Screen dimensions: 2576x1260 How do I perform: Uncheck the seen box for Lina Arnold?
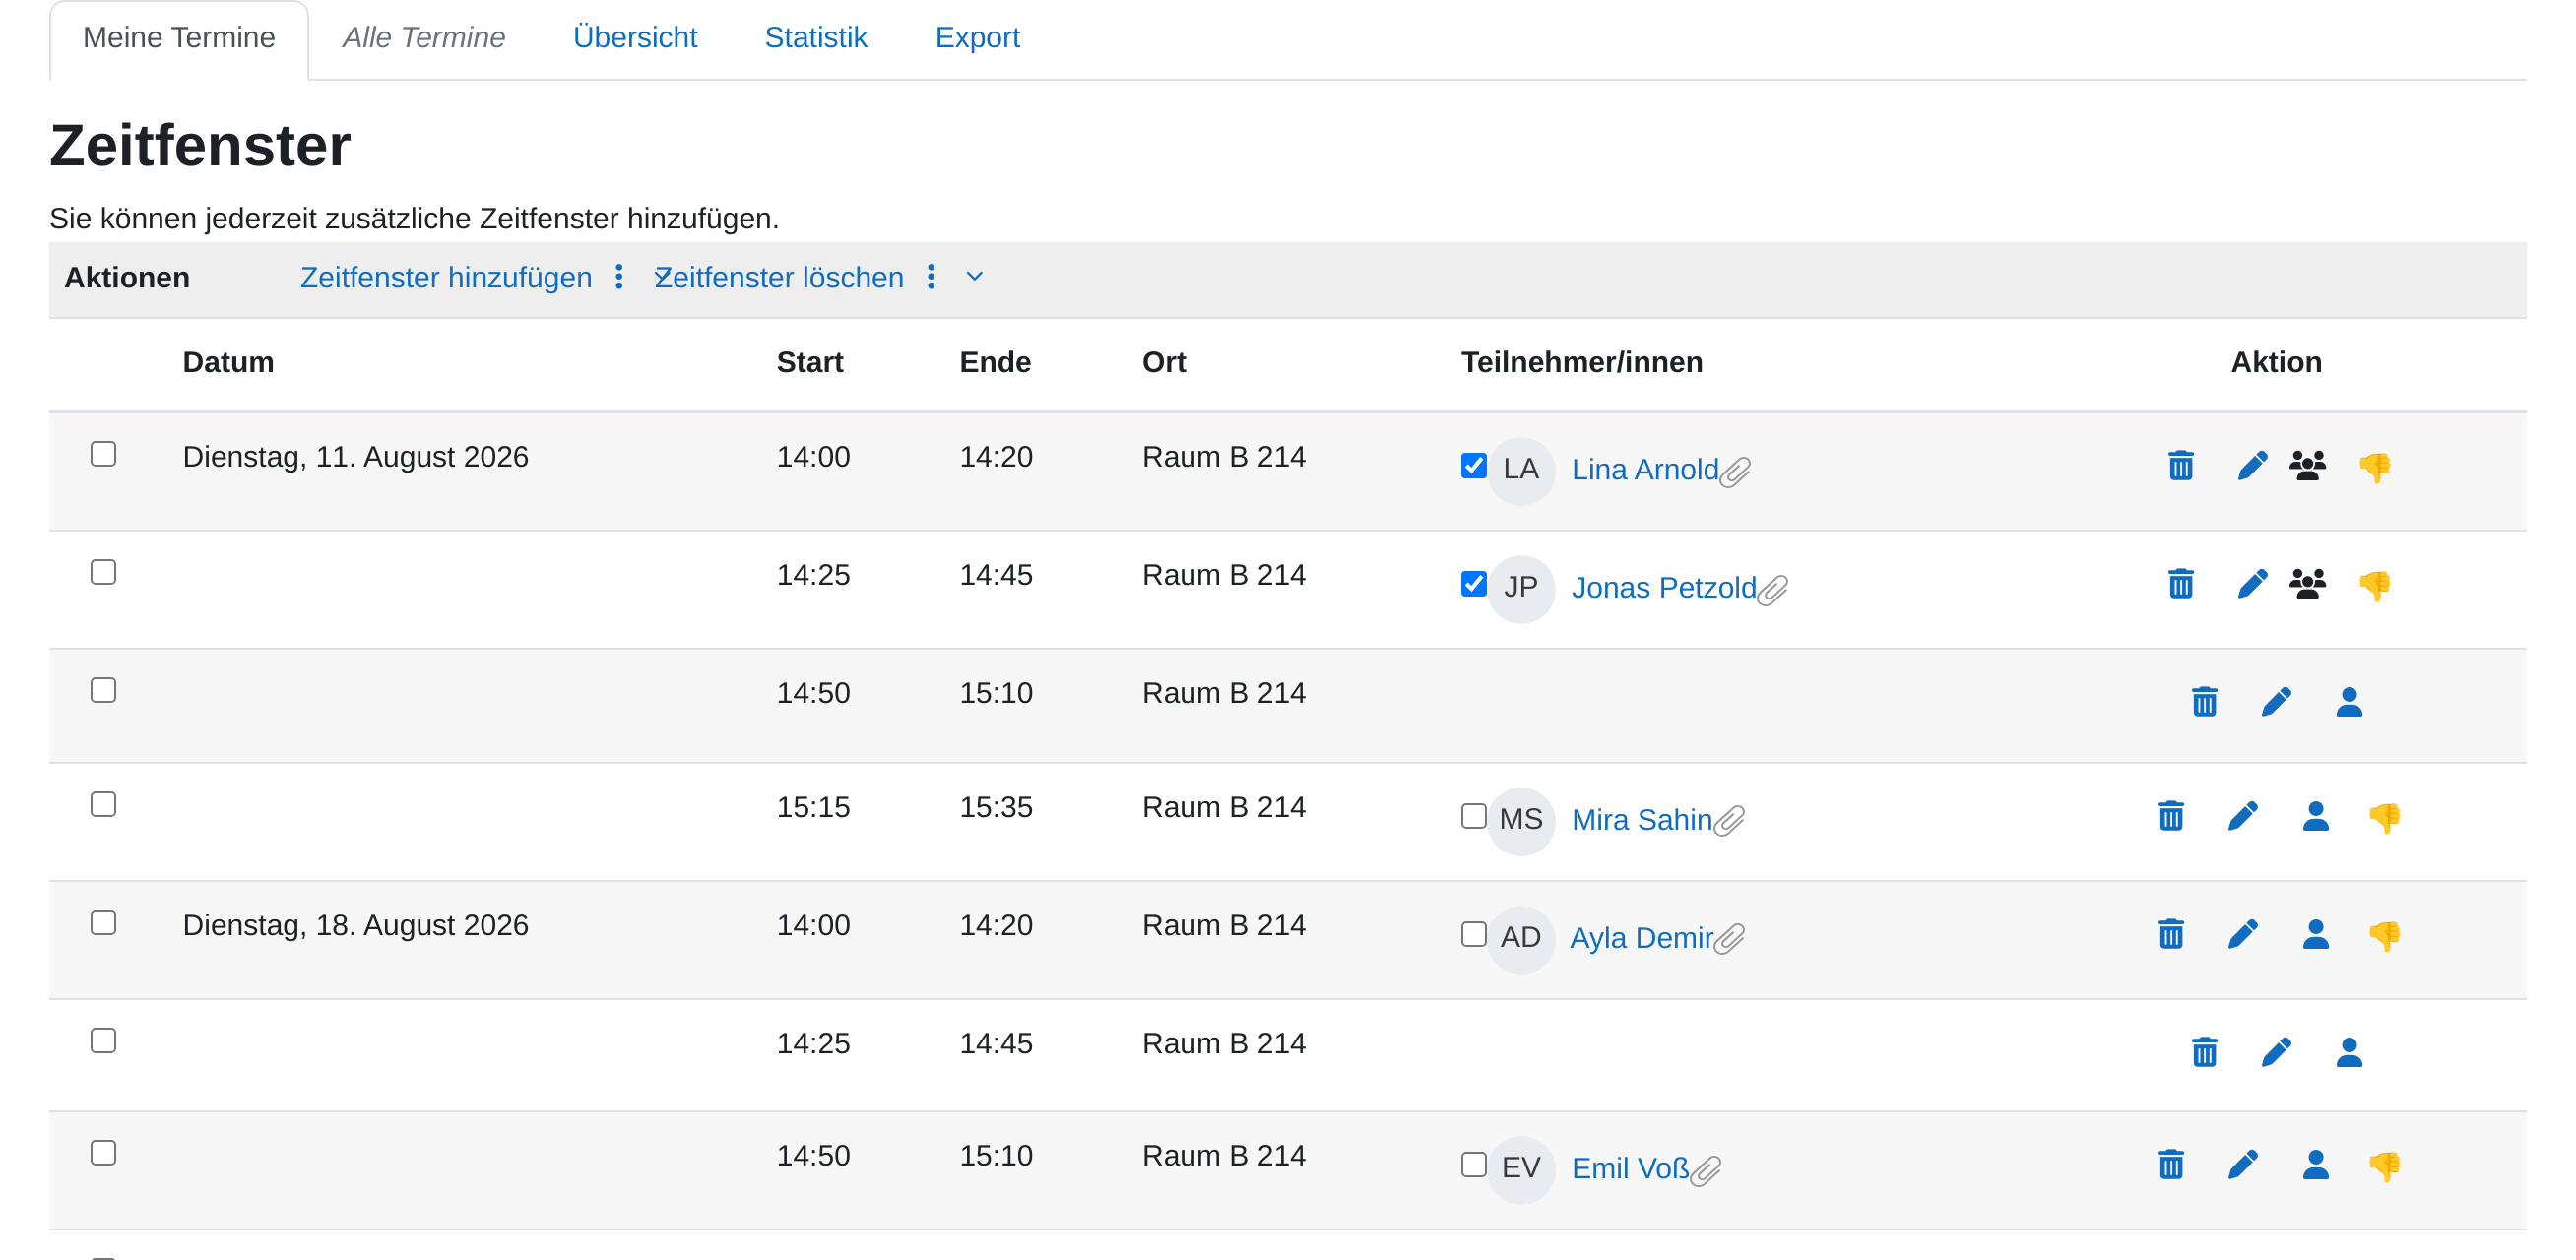[1474, 465]
